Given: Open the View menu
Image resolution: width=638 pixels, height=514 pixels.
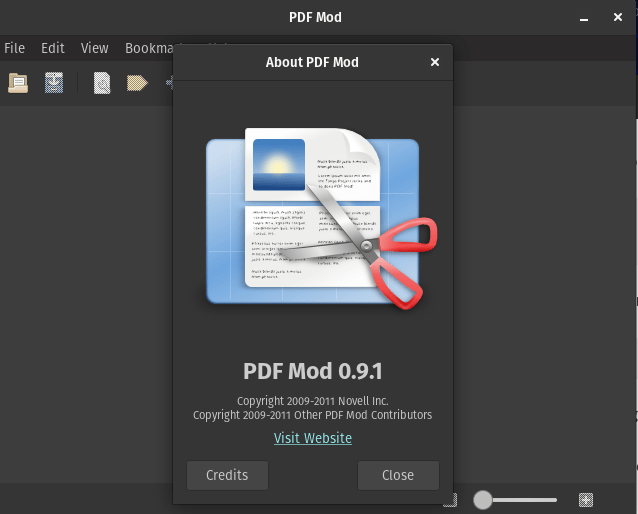Looking at the screenshot, I should pyautogui.click(x=94, y=48).
